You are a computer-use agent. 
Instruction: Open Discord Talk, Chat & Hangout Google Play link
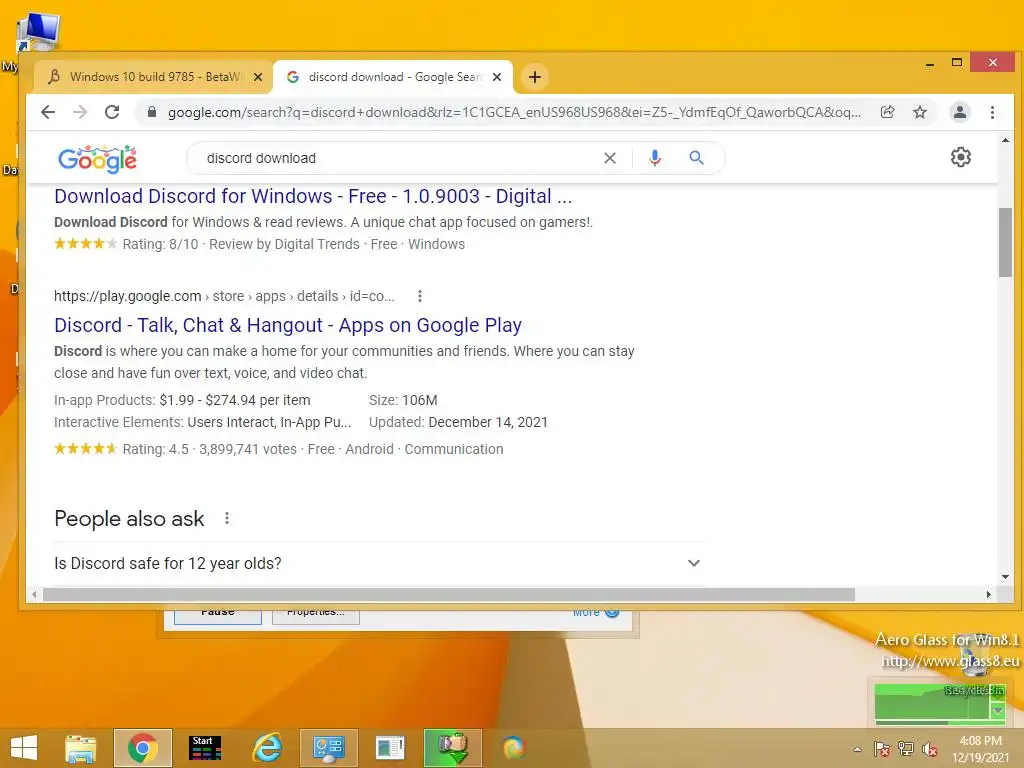point(288,325)
